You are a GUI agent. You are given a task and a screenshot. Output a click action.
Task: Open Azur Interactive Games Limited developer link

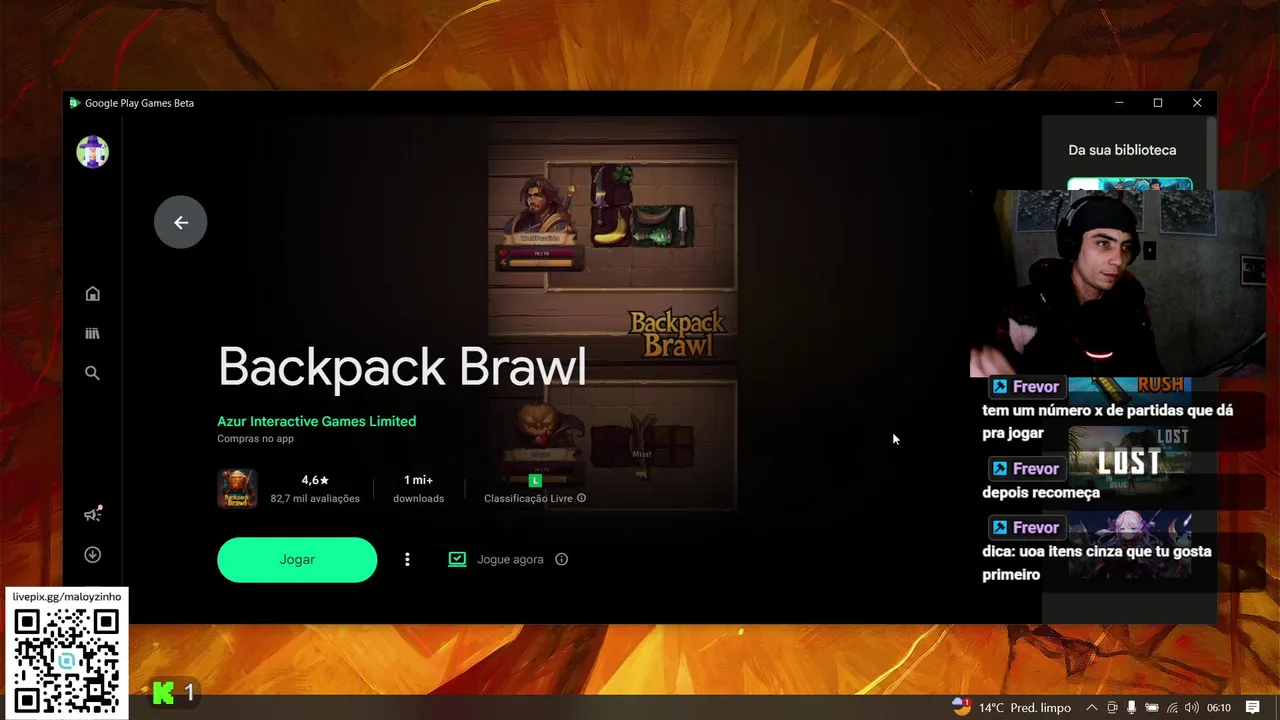316,421
